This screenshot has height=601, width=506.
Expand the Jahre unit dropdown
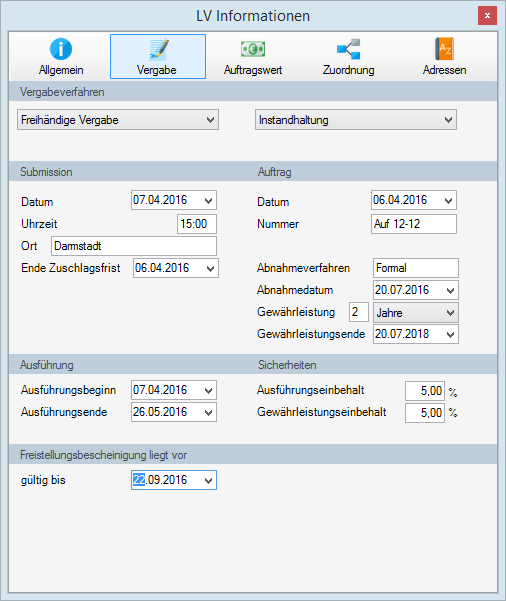tap(450, 313)
